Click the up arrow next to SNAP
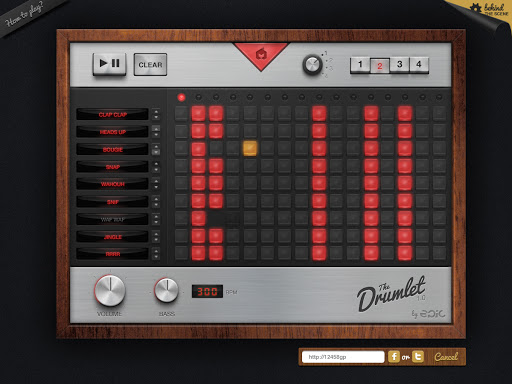The width and height of the screenshot is (512, 384). [156, 163]
